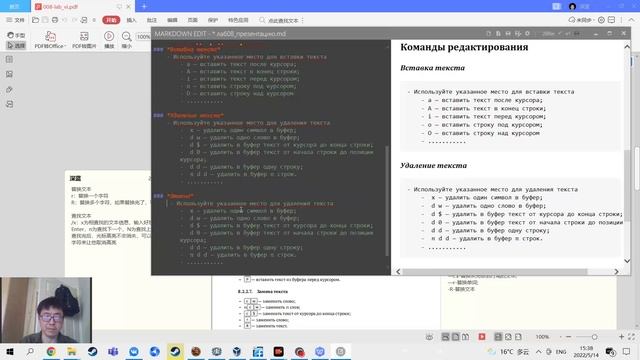Add a new tab with plus button
Image resolution: width=640 pixels, height=360 pixels.
[x=144, y=7]
